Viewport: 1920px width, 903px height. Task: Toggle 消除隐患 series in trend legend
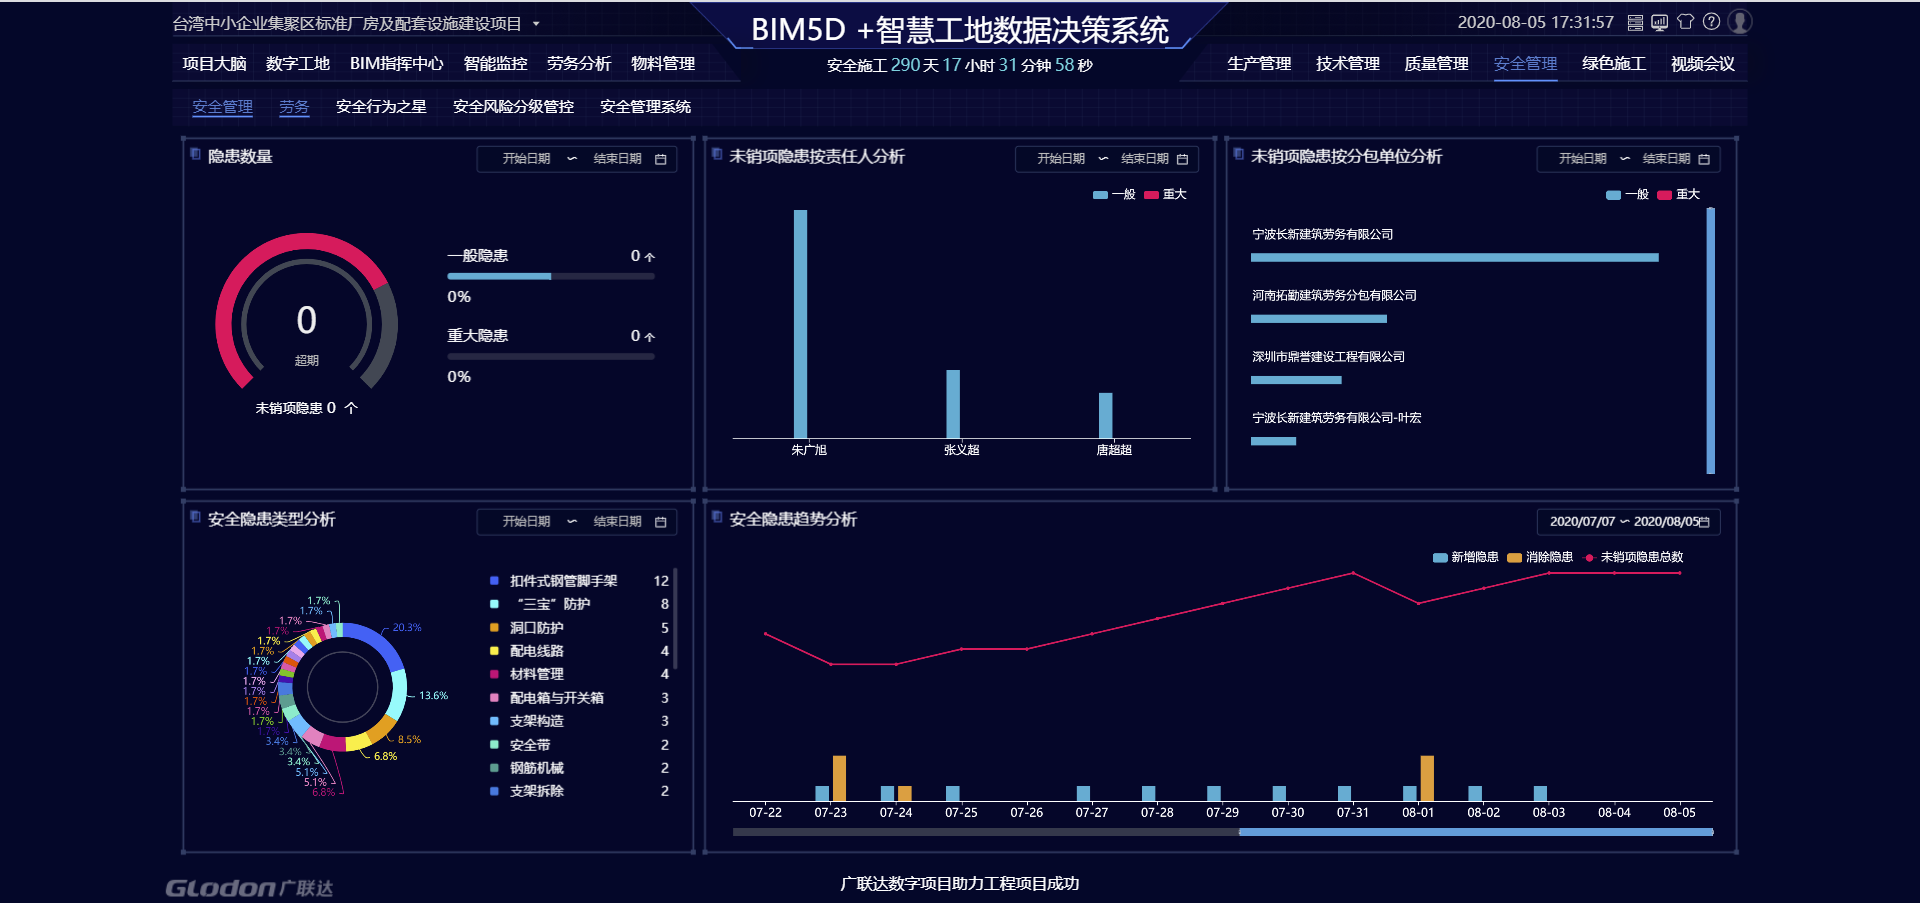1540,558
